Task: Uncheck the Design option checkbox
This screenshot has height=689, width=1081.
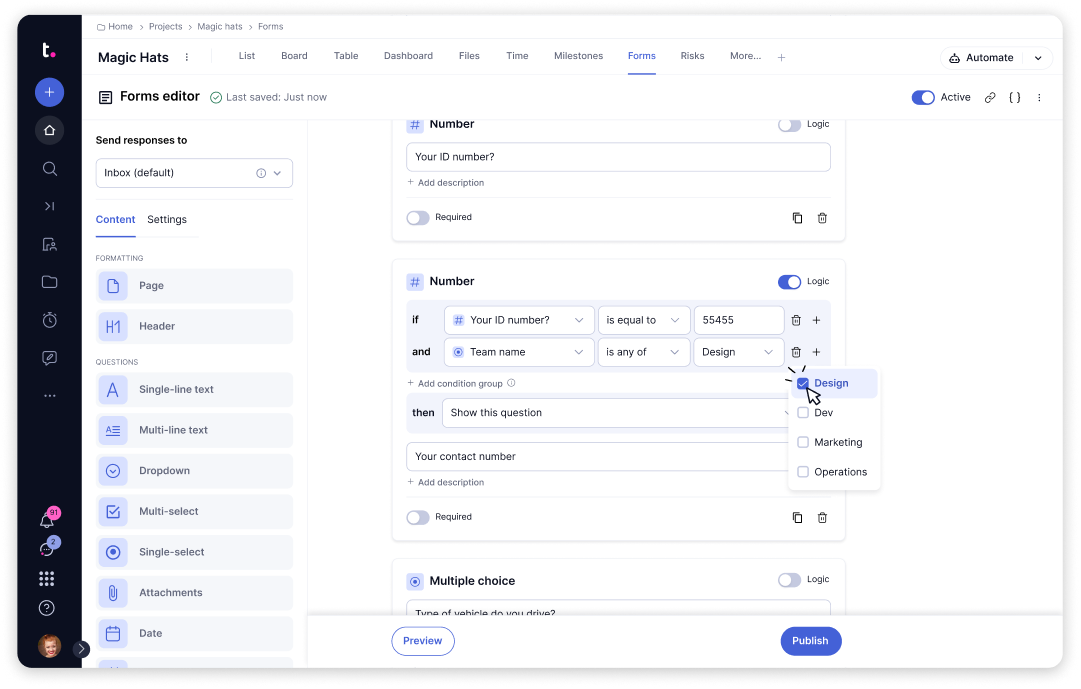Action: (x=803, y=383)
